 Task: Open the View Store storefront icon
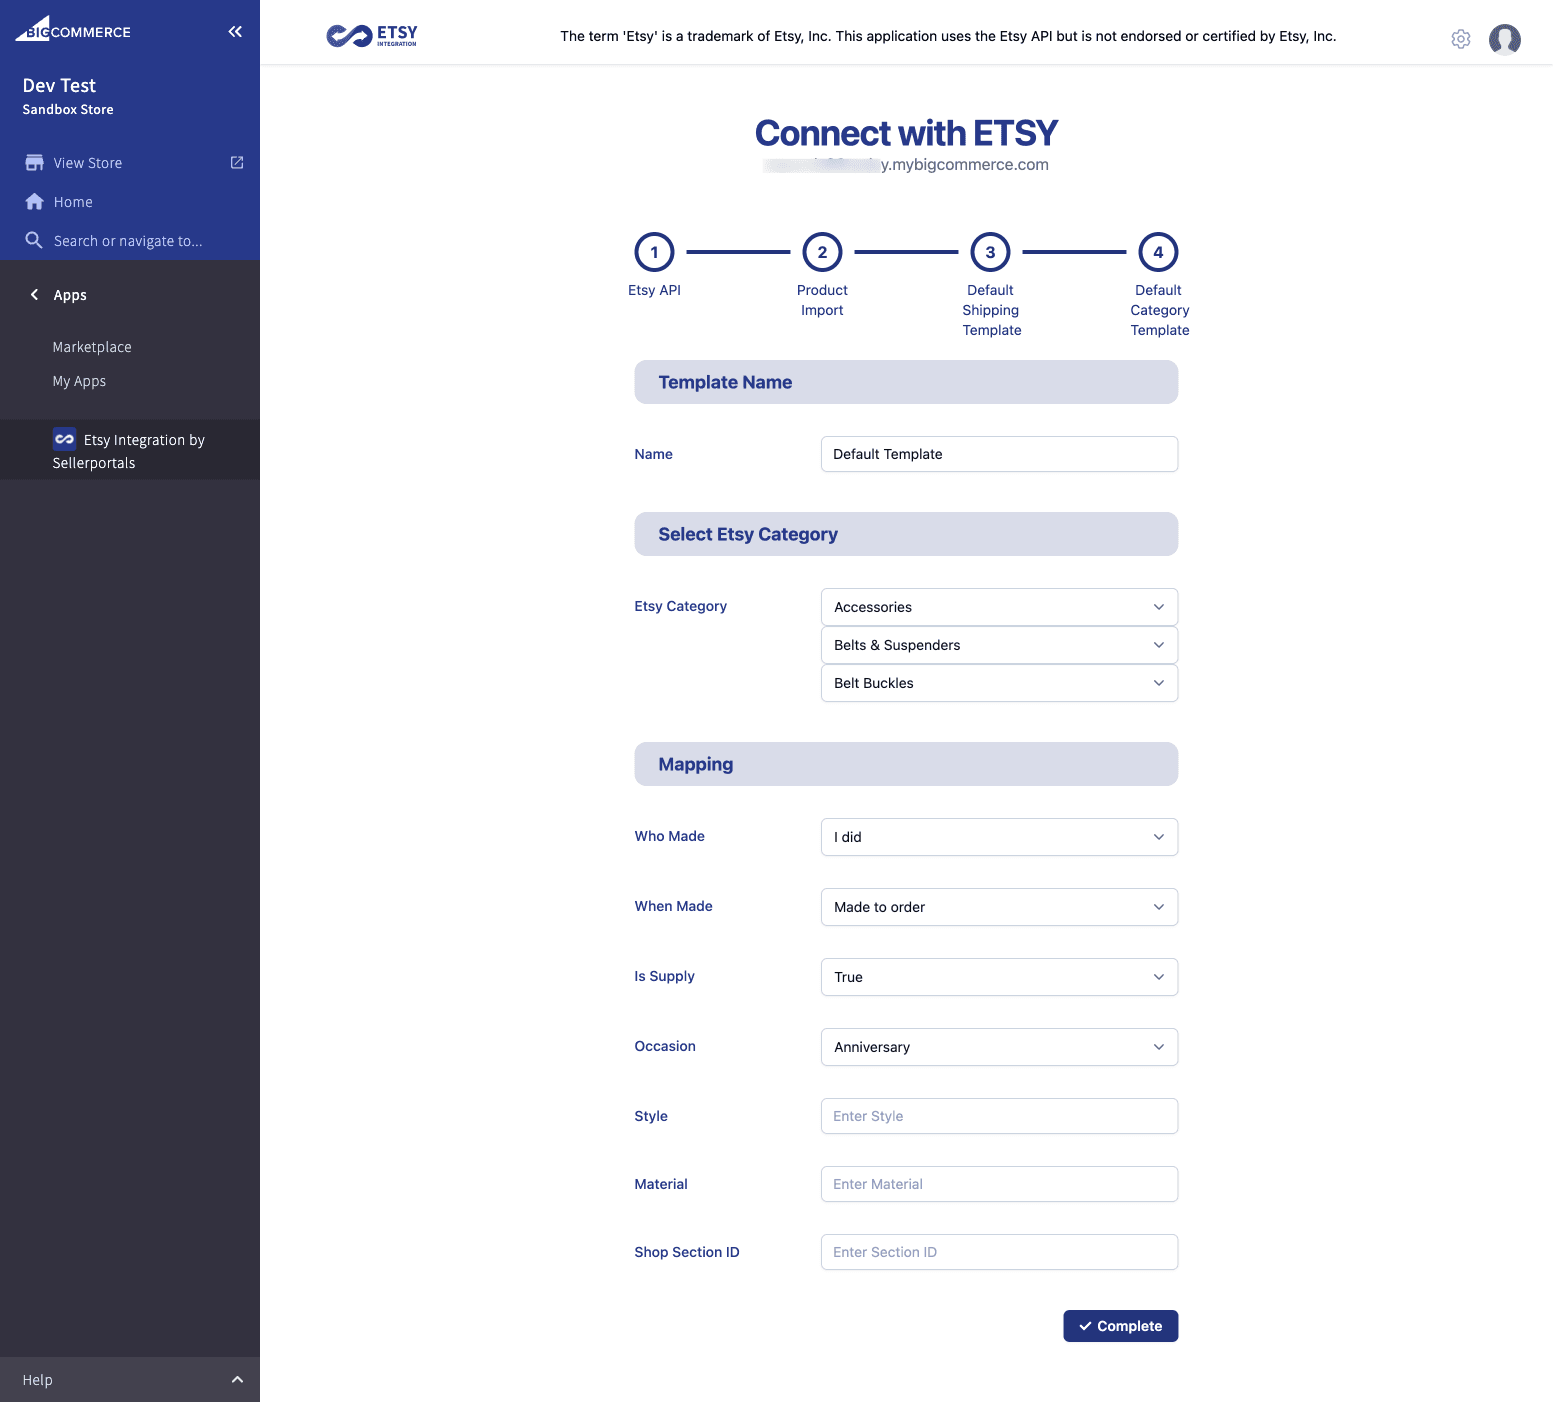click(34, 163)
